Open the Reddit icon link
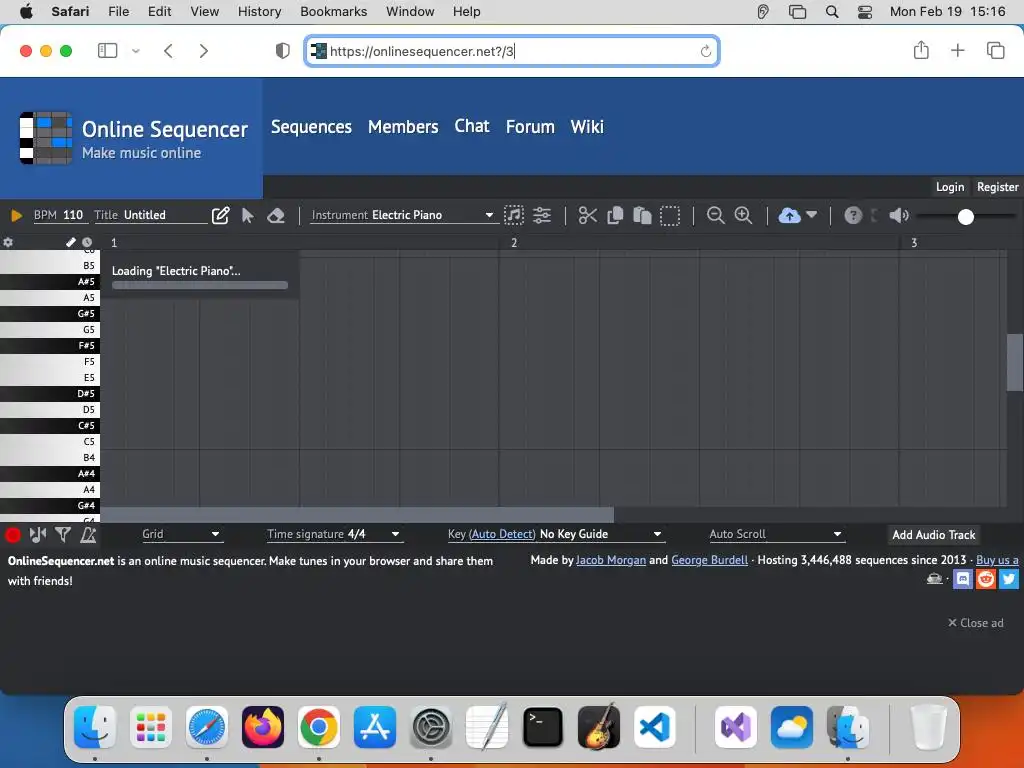The height and width of the screenshot is (768, 1024). pyautogui.click(x=985, y=579)
